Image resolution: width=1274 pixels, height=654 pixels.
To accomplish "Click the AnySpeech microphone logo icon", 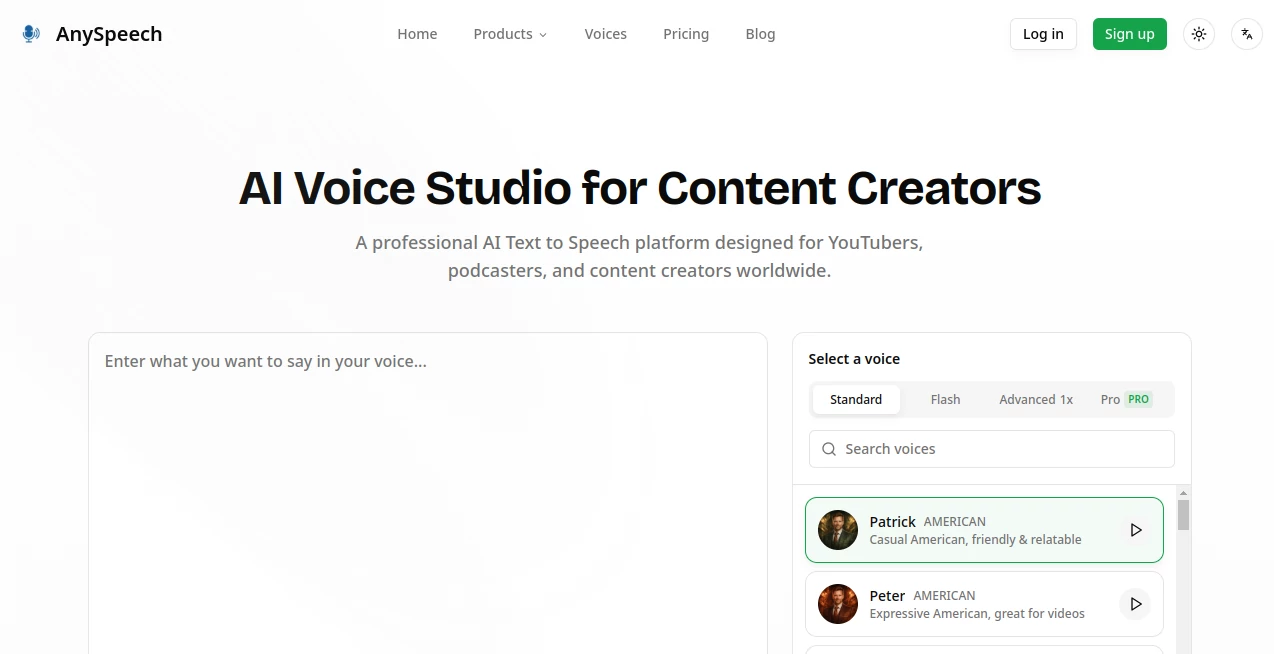I will point(31,34).
